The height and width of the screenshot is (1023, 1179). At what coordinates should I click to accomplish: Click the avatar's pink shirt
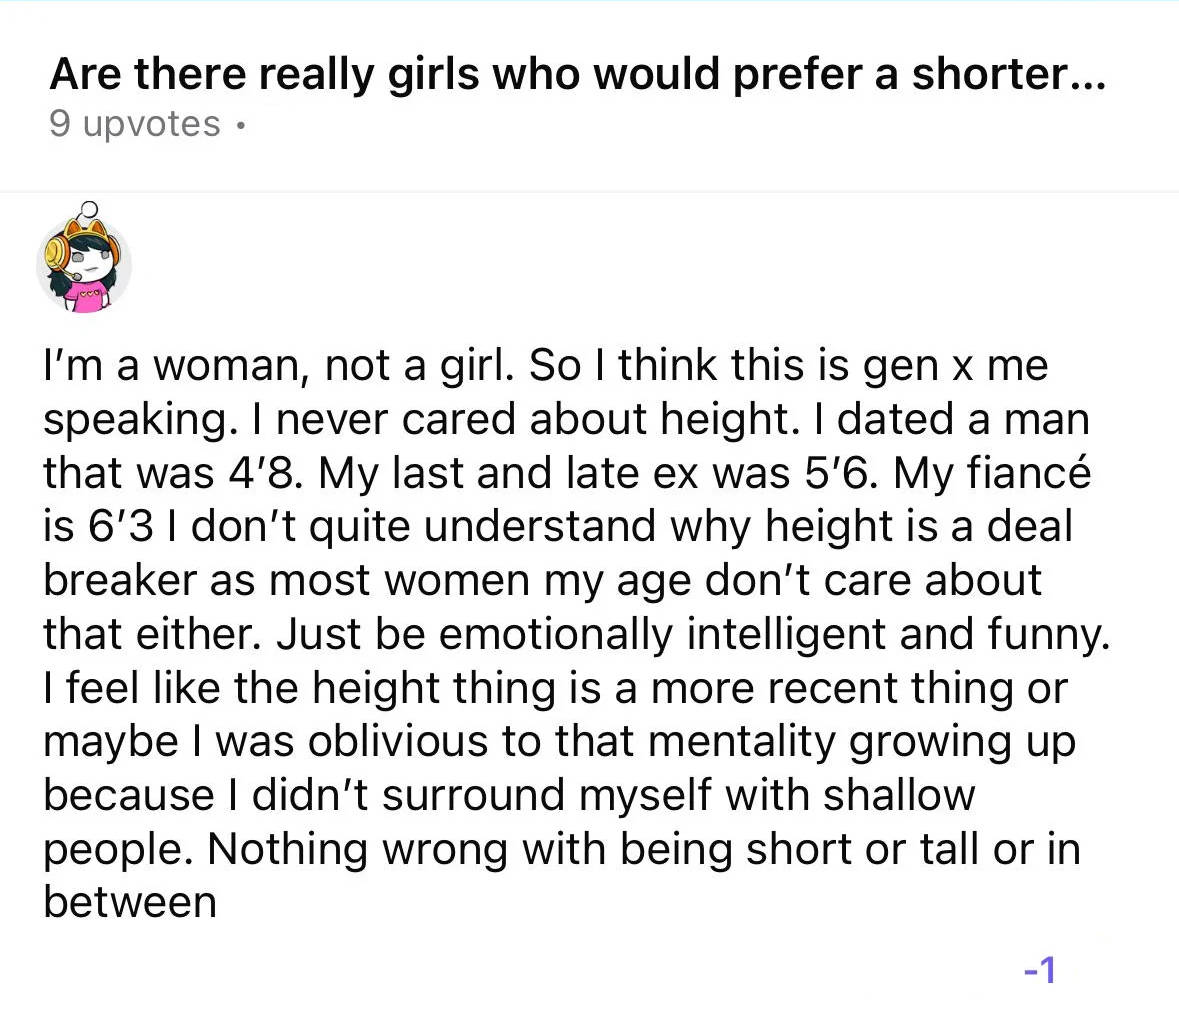[x=87, y=298]
